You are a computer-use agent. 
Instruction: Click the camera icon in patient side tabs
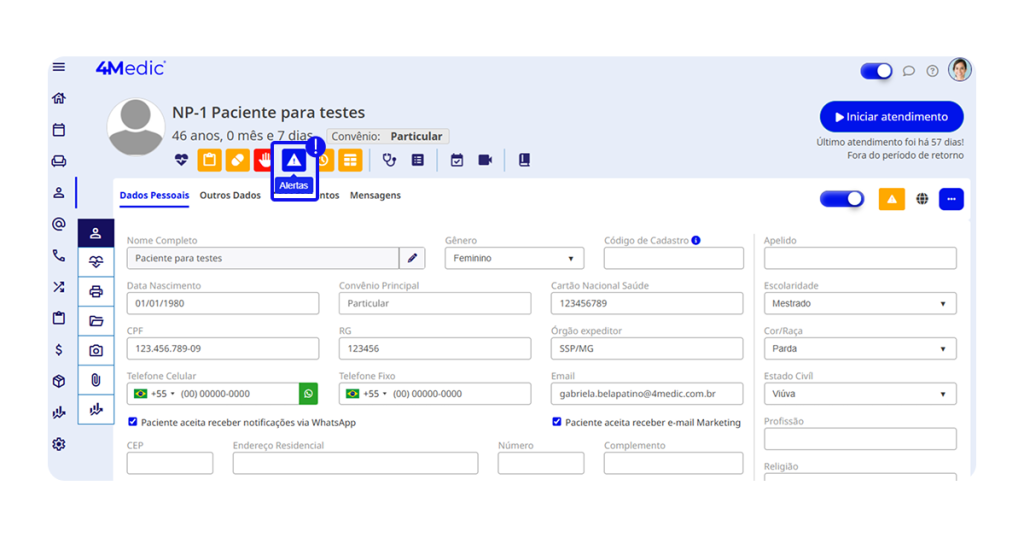click(x=96, y=350)
